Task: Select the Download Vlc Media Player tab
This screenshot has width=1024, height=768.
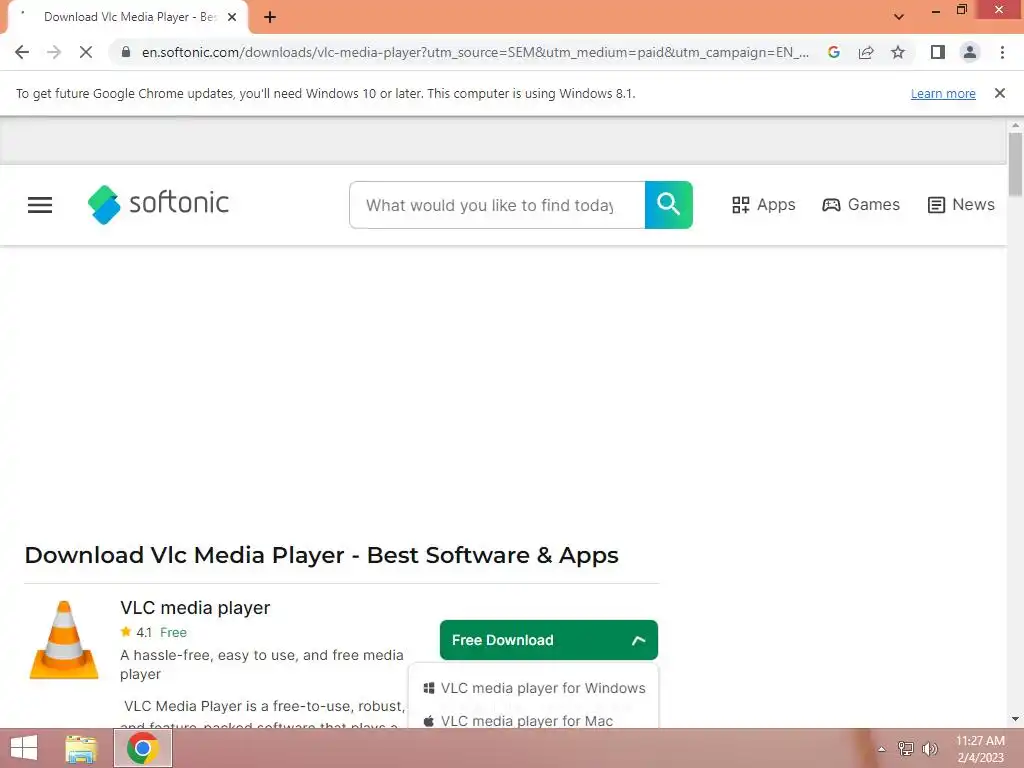Action: coord(129,17)
